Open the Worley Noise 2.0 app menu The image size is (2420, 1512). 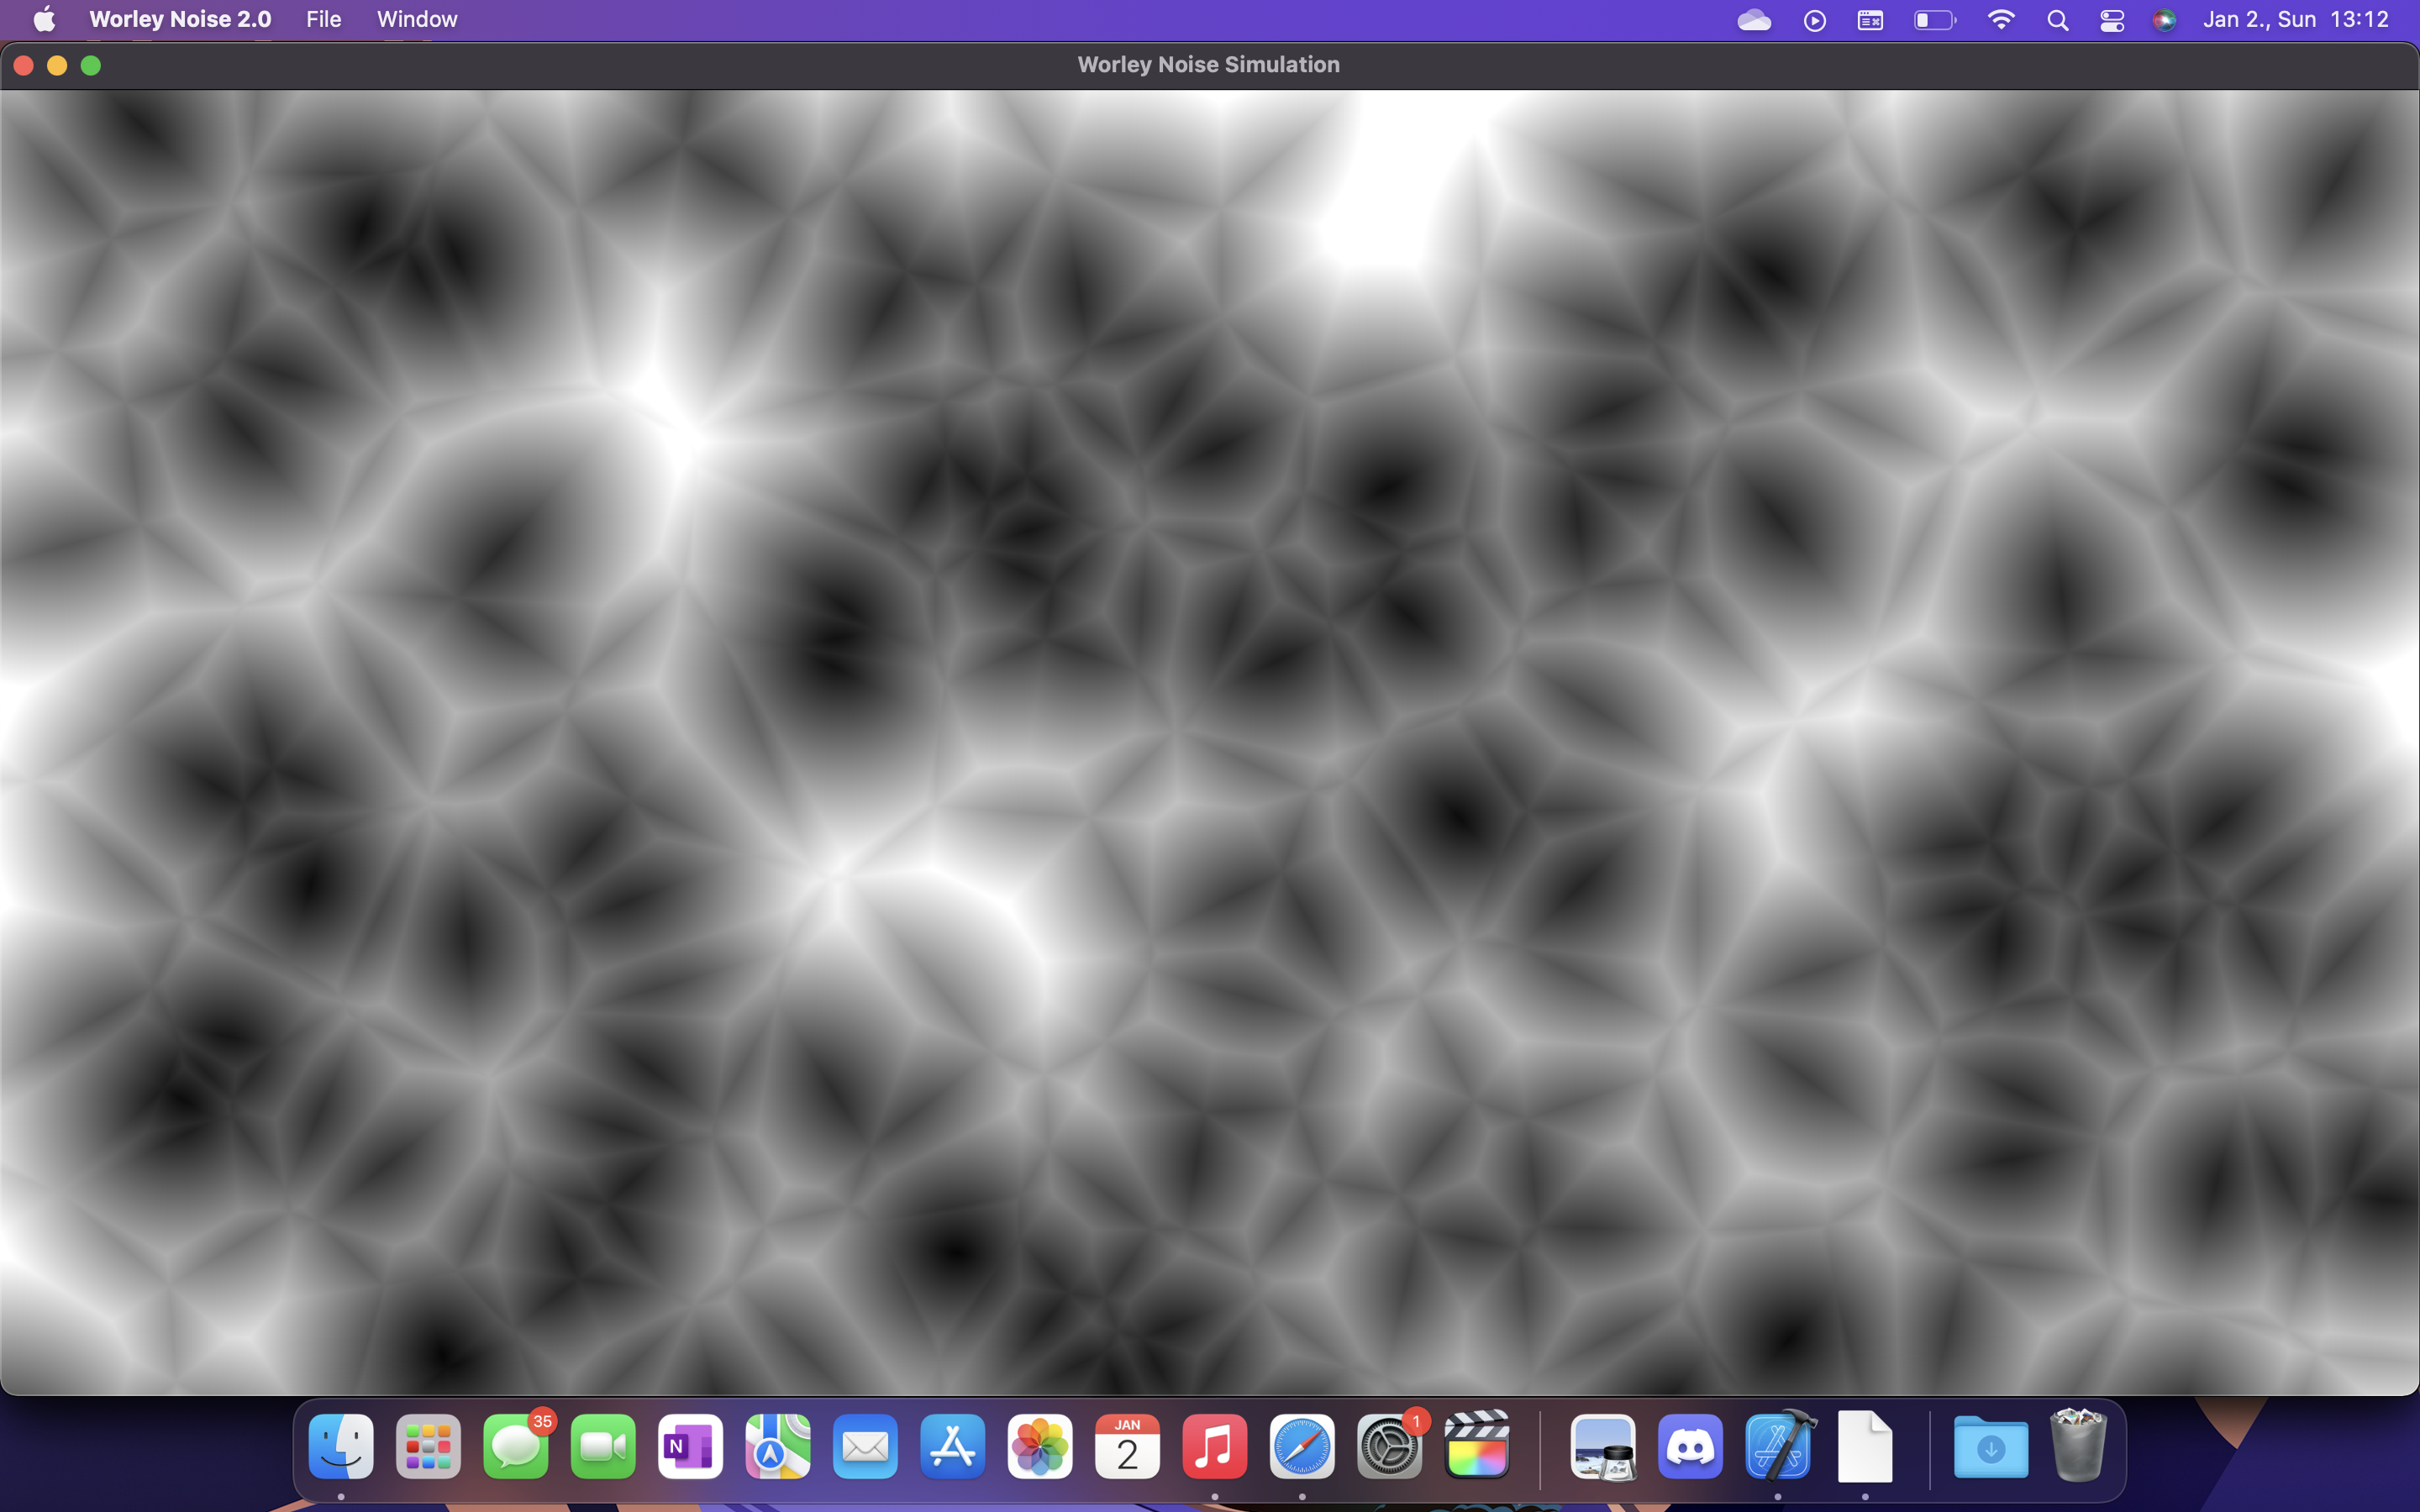pyautogui.click(x=180, y=20)
